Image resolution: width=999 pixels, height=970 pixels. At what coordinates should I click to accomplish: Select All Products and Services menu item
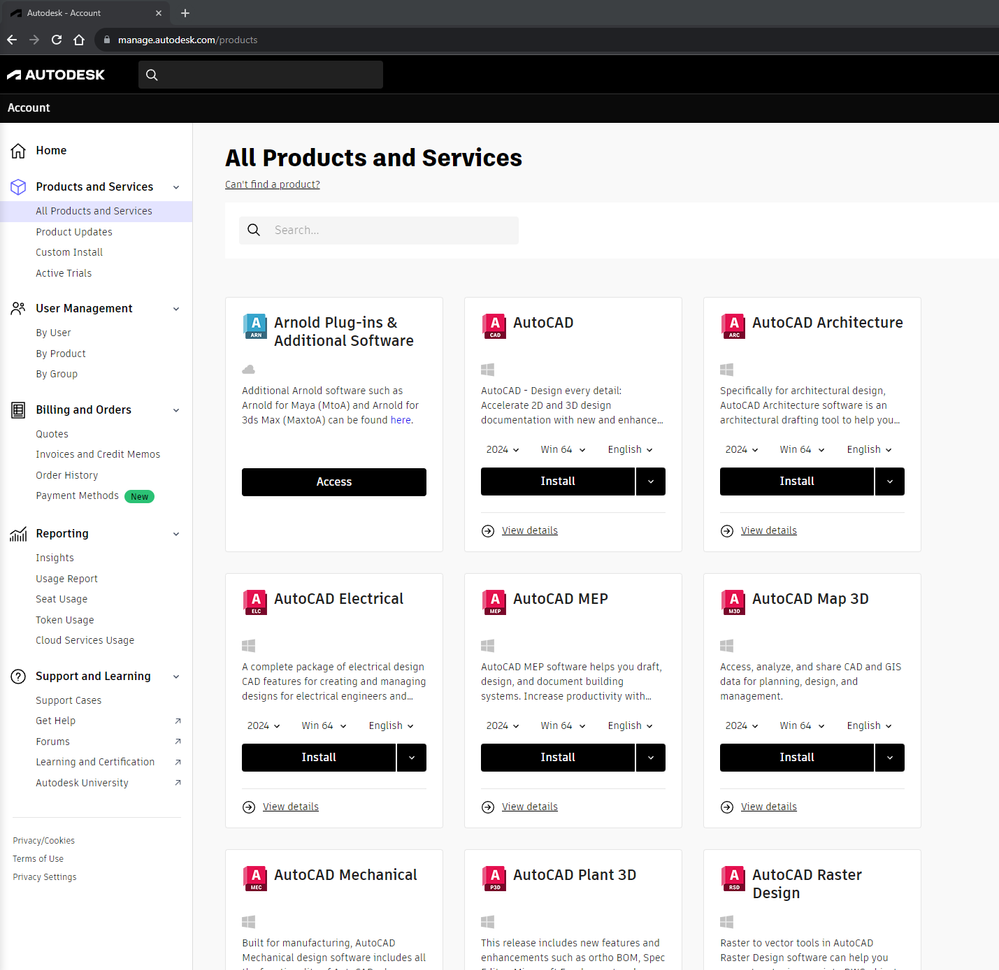tap(96, 211)
